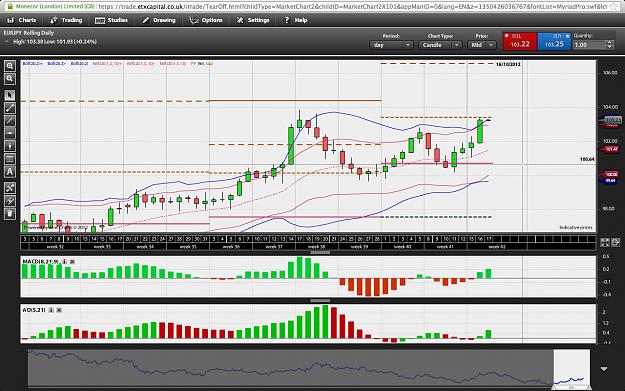Open the Drawing menu
The width and height of the screenshot is (625, 391).
[x=159, y=20]
